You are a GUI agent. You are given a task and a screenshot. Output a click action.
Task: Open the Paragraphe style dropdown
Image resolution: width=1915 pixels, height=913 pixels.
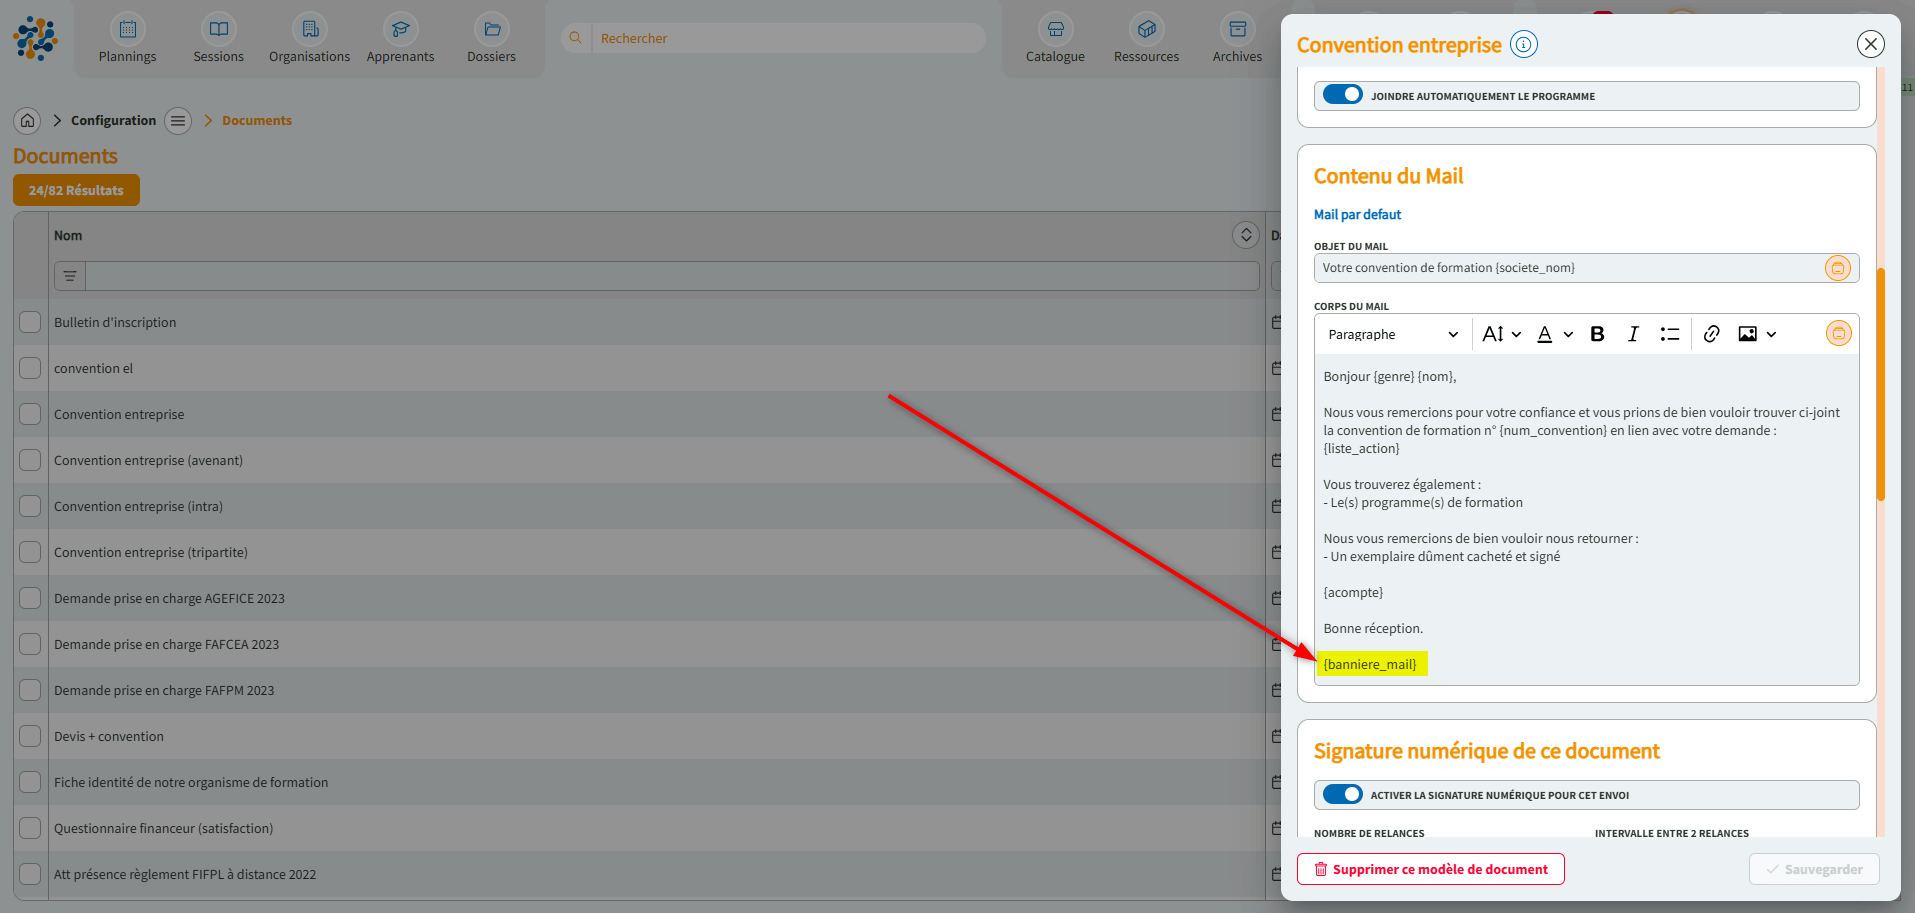1392,334
